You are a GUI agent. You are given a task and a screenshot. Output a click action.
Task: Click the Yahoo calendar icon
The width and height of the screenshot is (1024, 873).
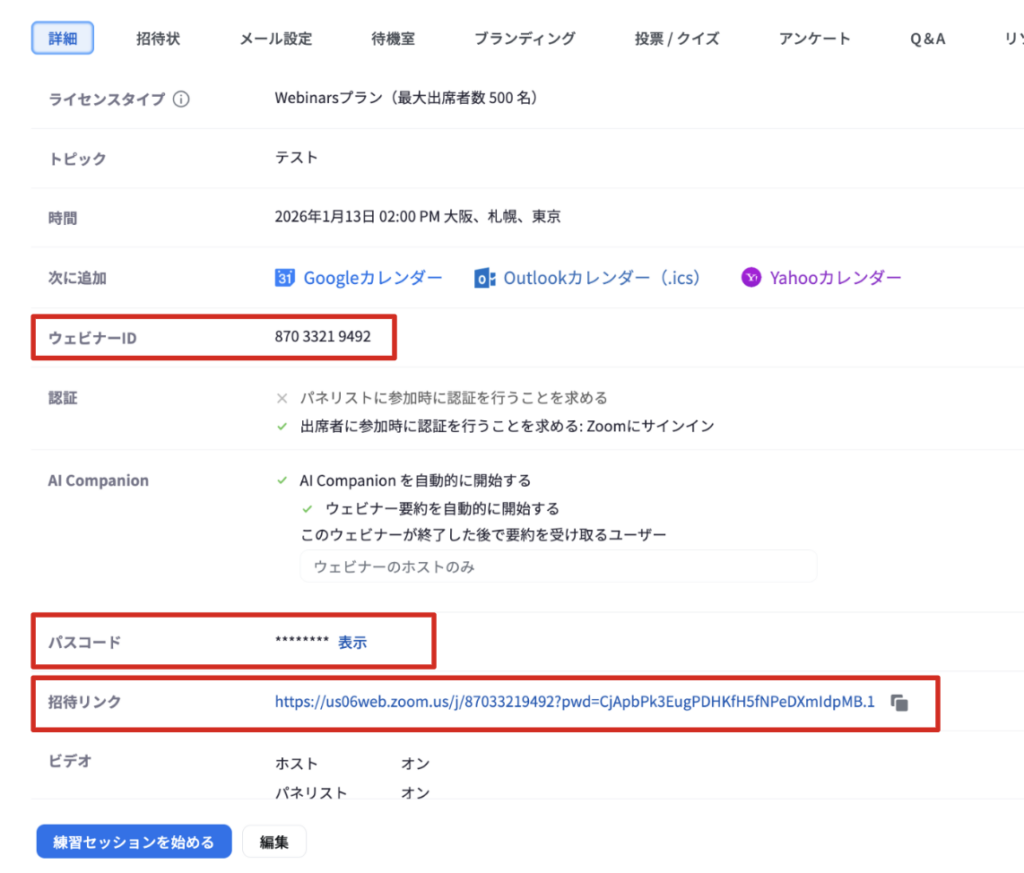751,278
